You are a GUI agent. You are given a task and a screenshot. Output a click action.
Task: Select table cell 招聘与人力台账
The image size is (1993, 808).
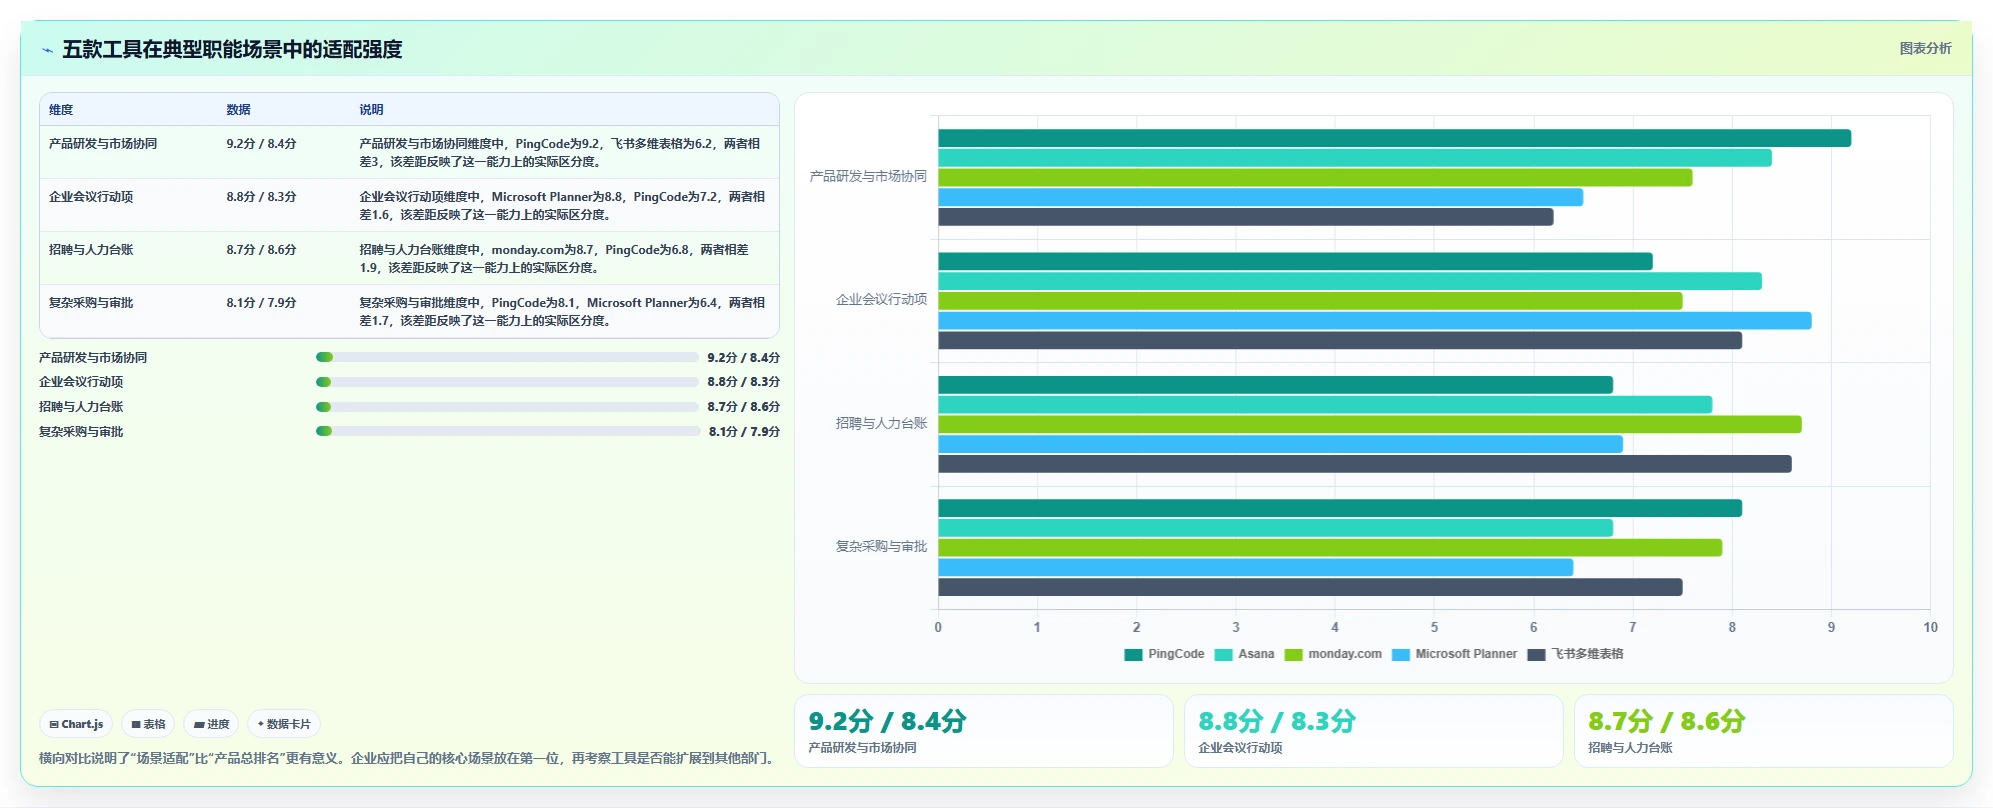click(x=91, y=250)
